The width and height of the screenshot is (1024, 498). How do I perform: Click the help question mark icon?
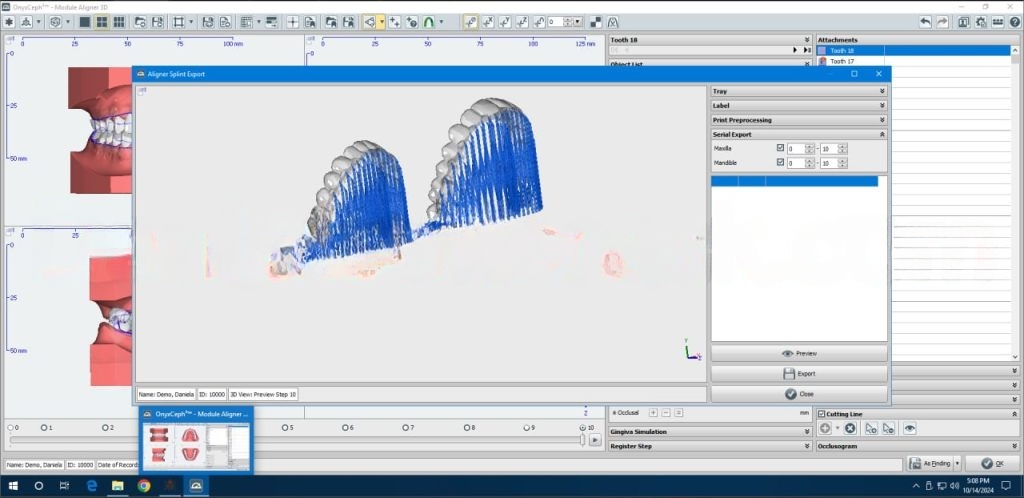point(1014,21)
